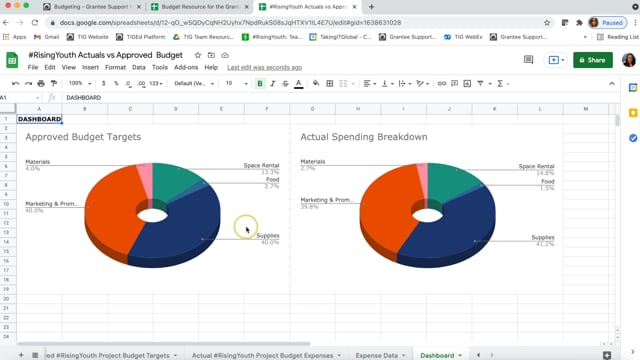Image resolution: width=640 pixels, height=360 pixels.
Task: Open the Tools menu
Action: (x=160, y=67)
